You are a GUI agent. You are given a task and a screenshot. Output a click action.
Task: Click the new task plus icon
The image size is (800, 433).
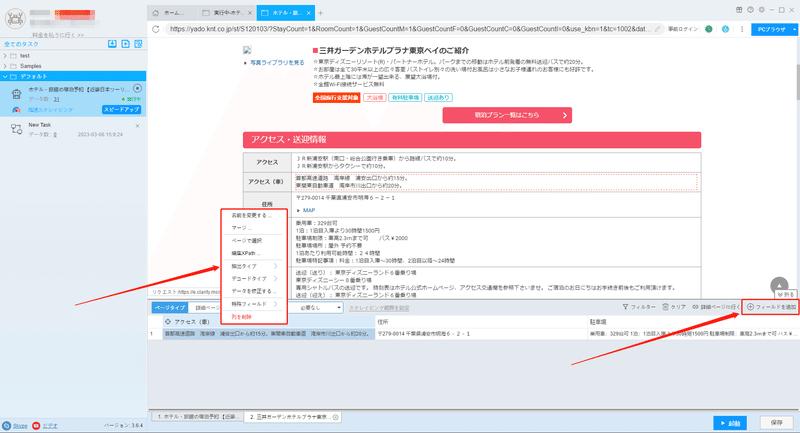pos(126,44)
